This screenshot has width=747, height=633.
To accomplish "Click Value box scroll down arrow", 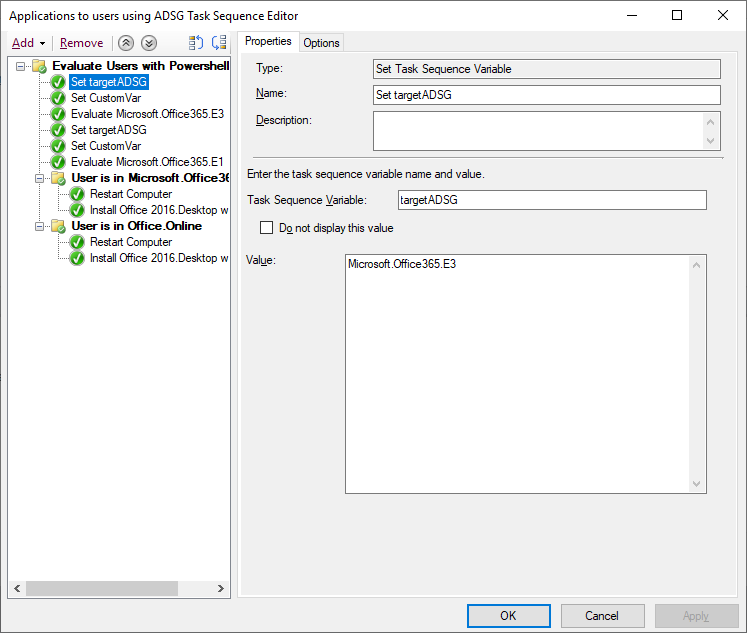I will (x=696, y=484).
